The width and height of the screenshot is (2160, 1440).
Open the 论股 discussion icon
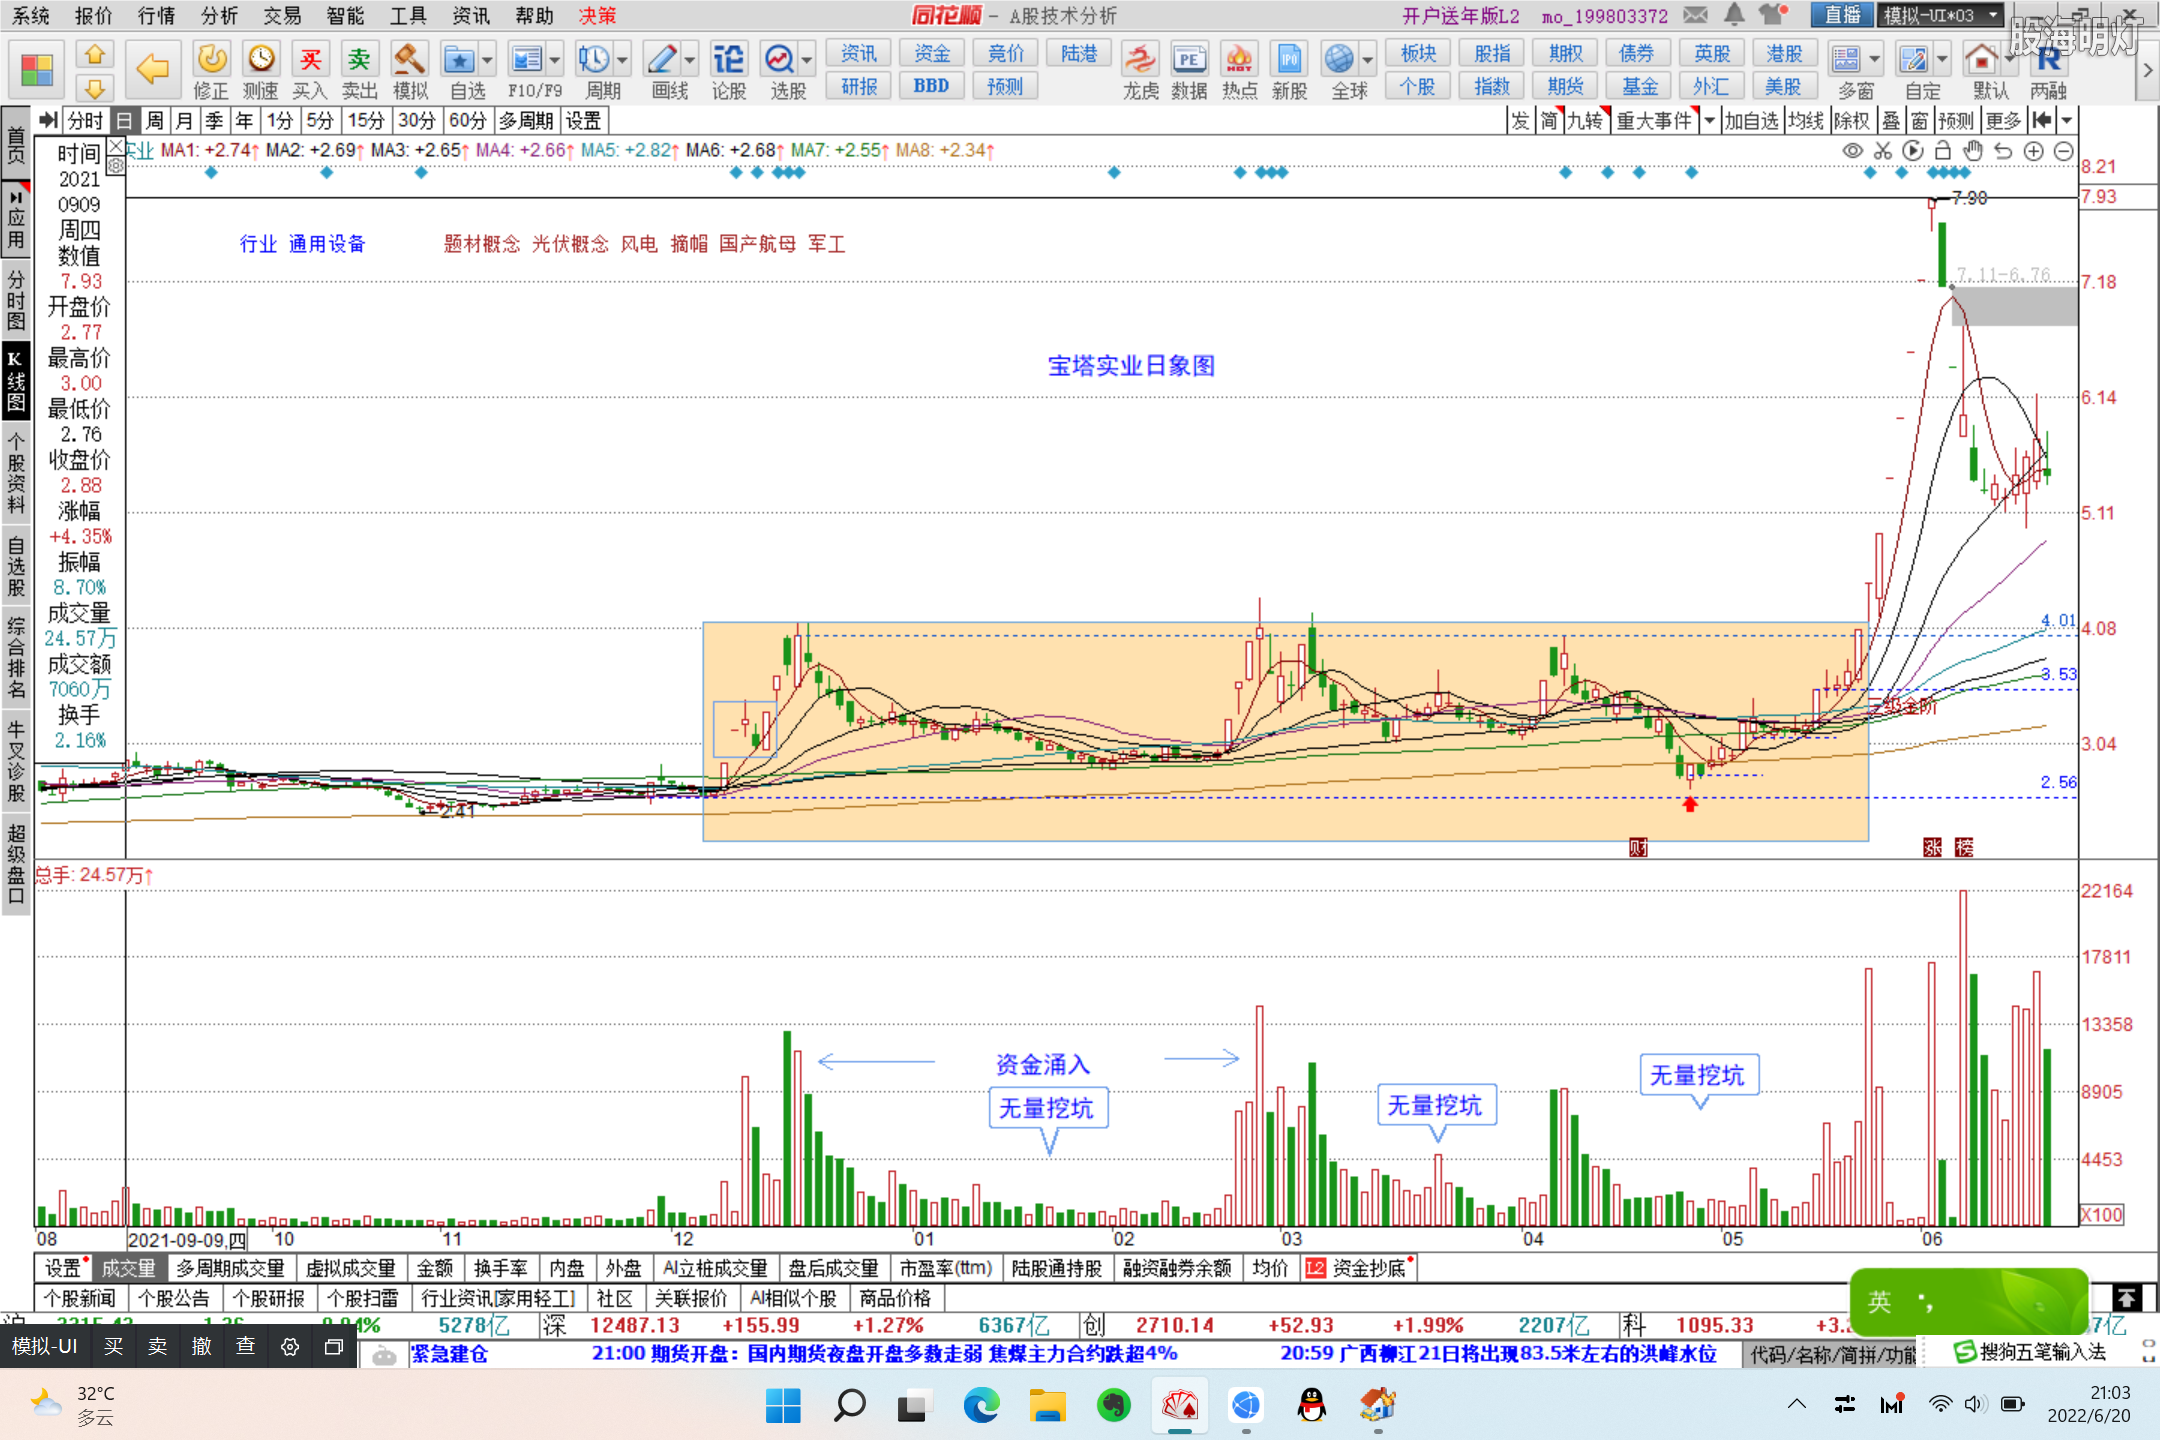pos(729,70)
